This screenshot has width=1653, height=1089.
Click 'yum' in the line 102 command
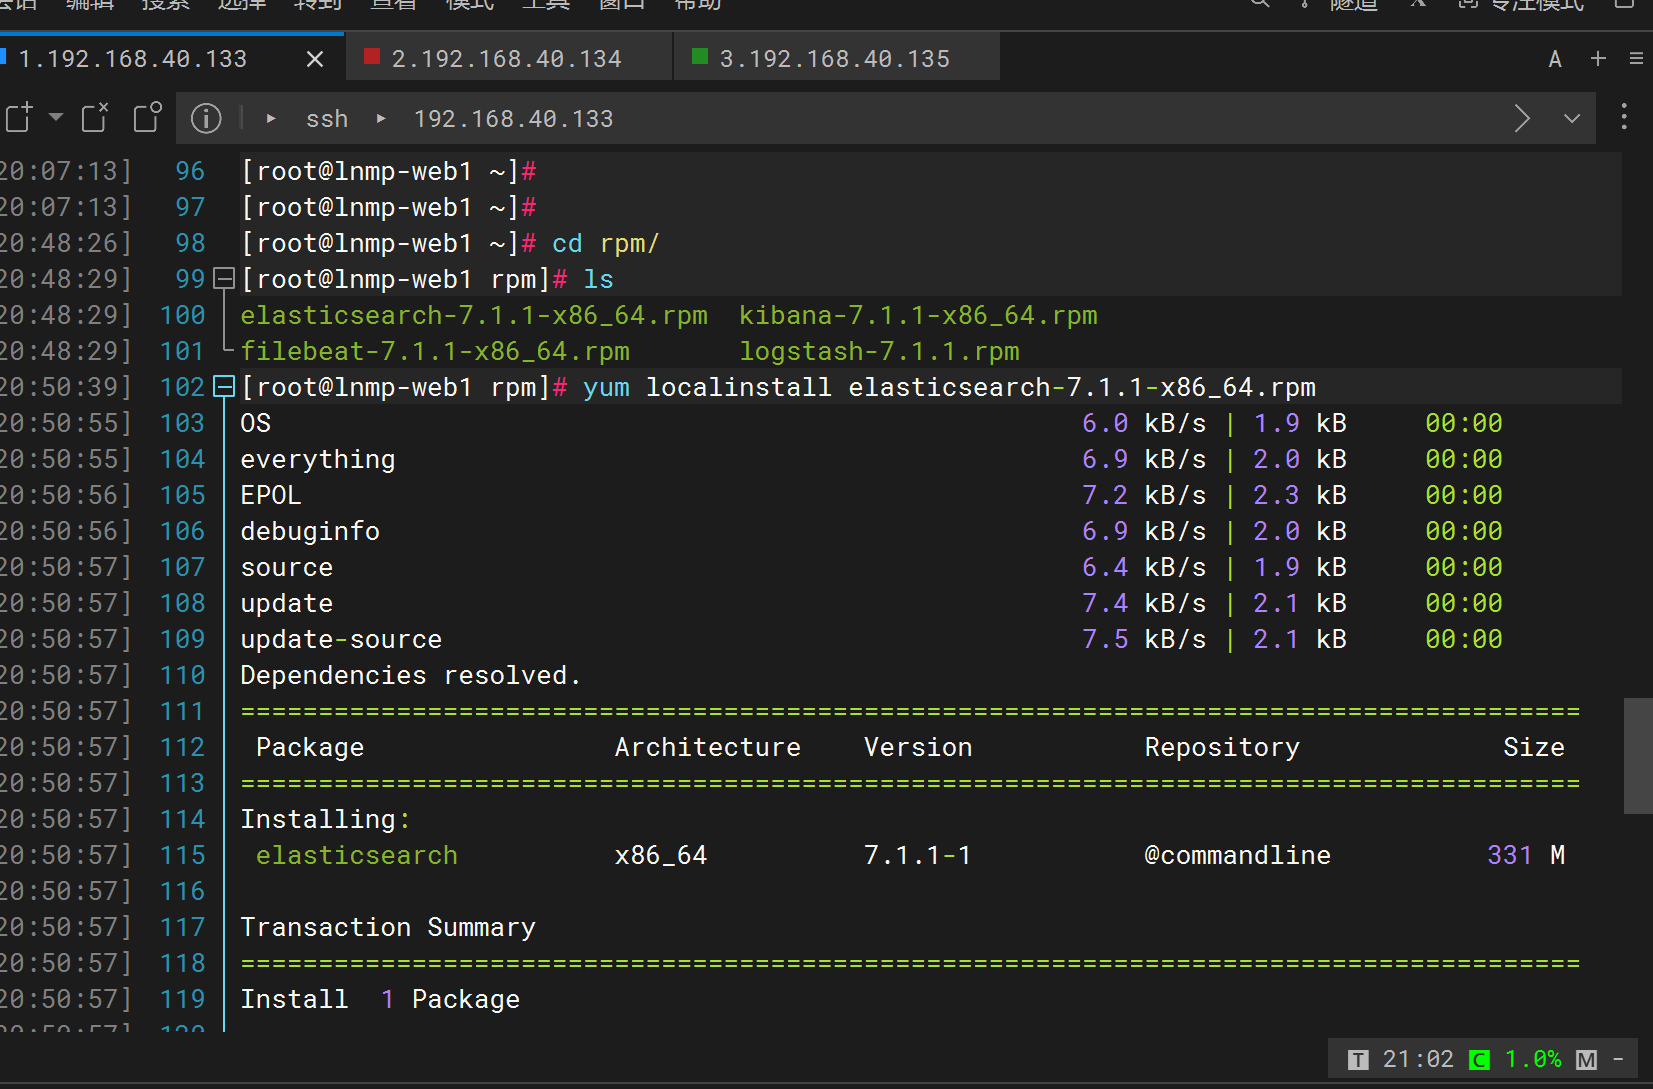(x=606, y=387)
